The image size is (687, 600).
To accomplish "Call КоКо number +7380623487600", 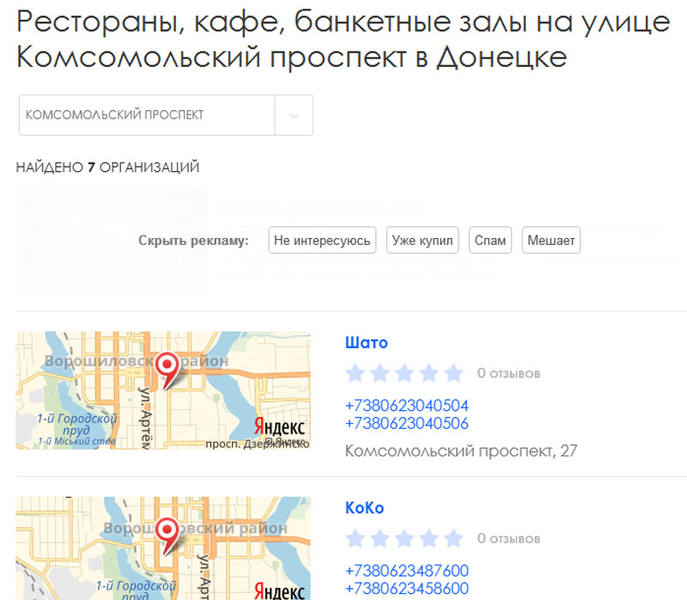I will [407, 571].
